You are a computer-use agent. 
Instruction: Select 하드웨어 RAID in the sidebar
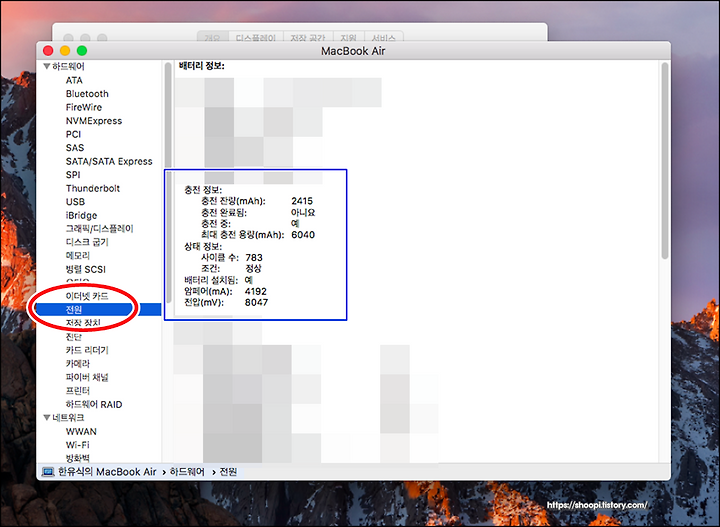tap(94, 404)
